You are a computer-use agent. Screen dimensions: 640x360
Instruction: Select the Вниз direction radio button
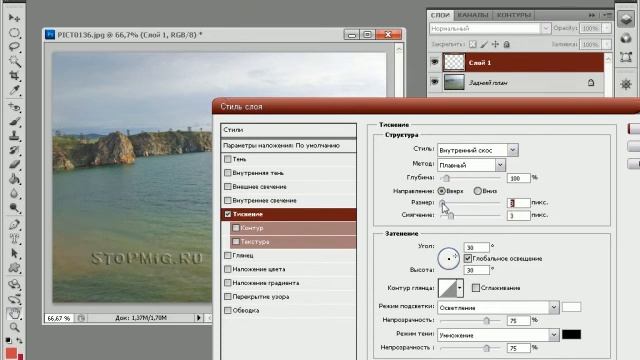tap(477, 191)
